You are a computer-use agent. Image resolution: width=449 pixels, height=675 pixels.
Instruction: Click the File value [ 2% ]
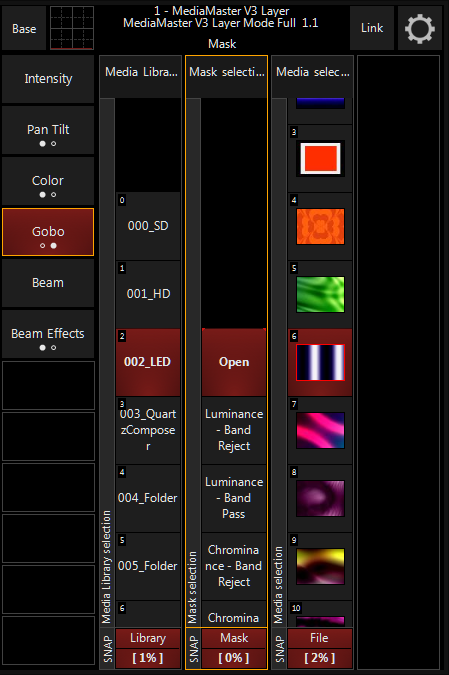(x=320, y=658)
